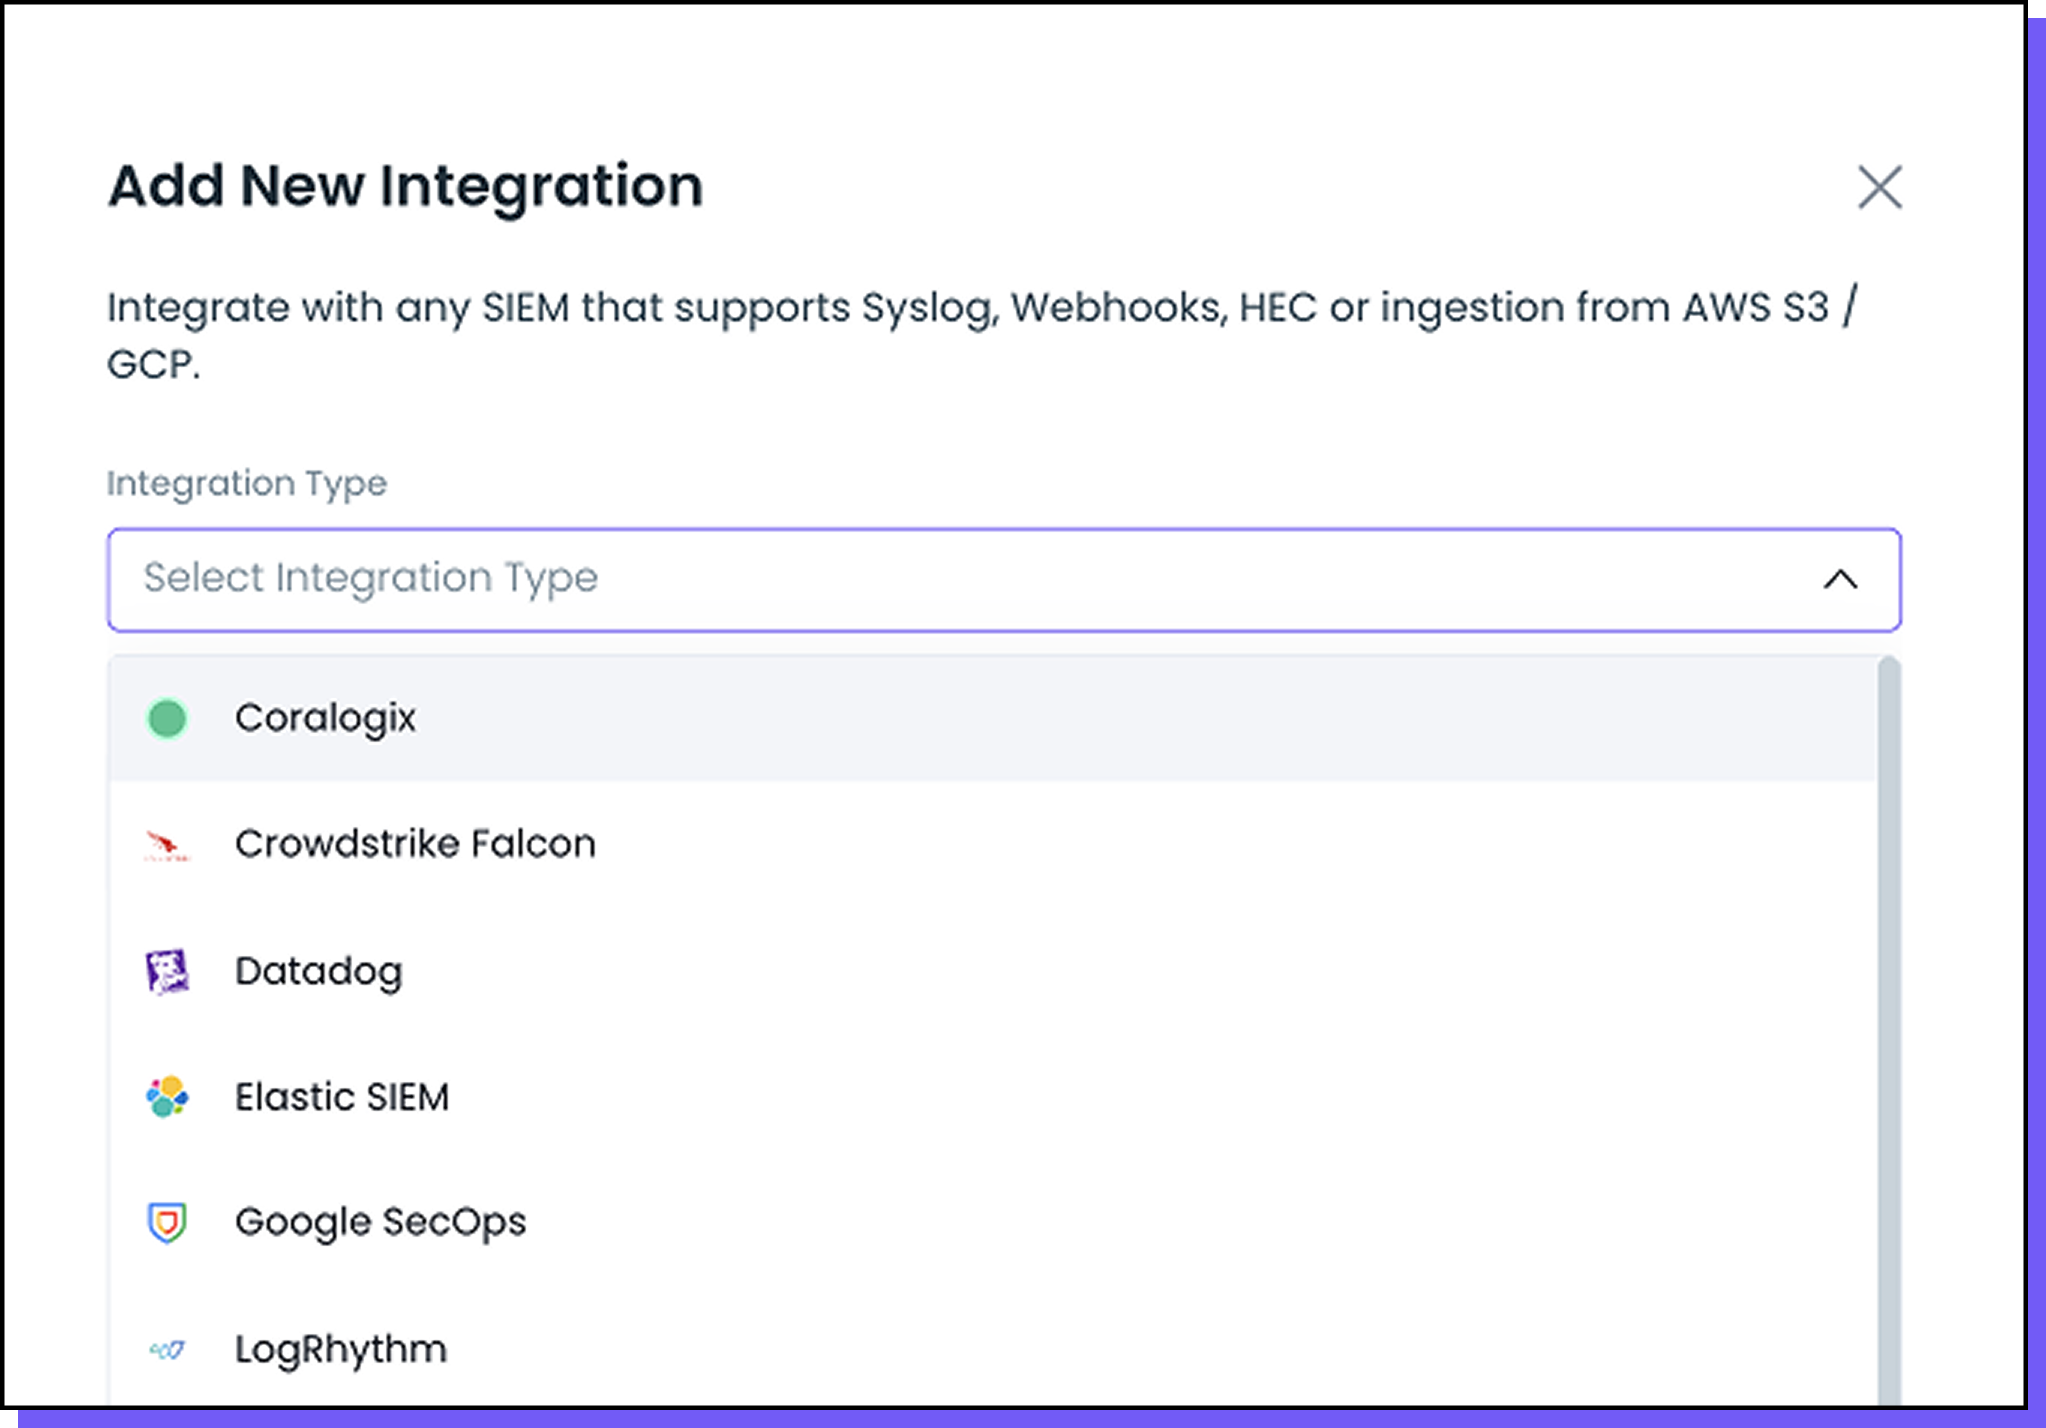Close the Add New Integration dialog
This screenshot has width=2046, height=1428.
click(1879, 187)
